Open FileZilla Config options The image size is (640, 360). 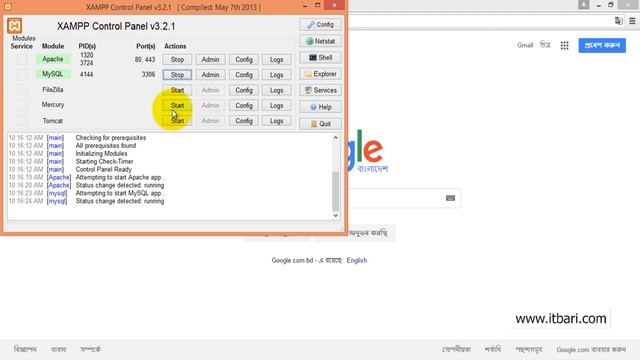click(x=244, y=90)
